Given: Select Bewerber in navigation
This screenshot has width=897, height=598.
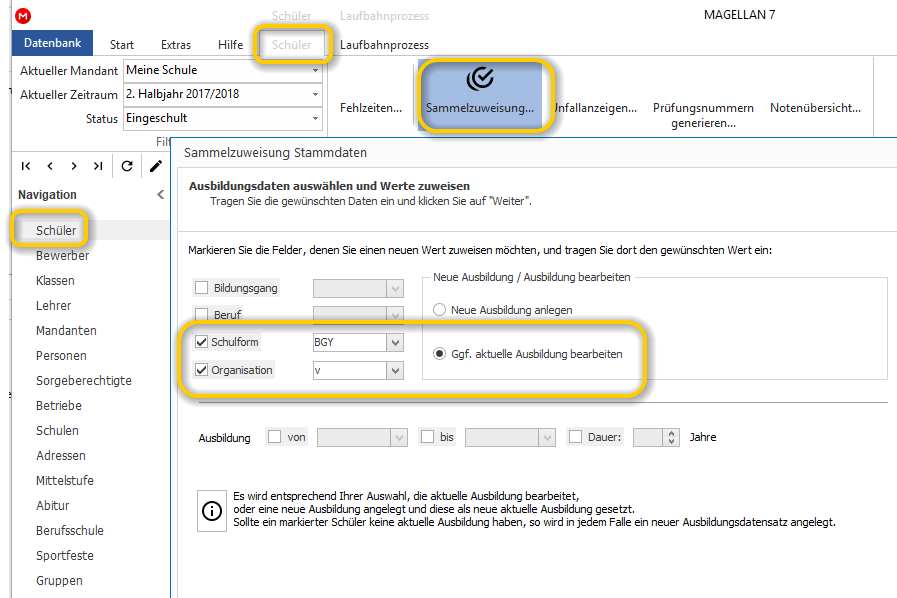Looking at the screenshot, I should [x=62, y=255].
